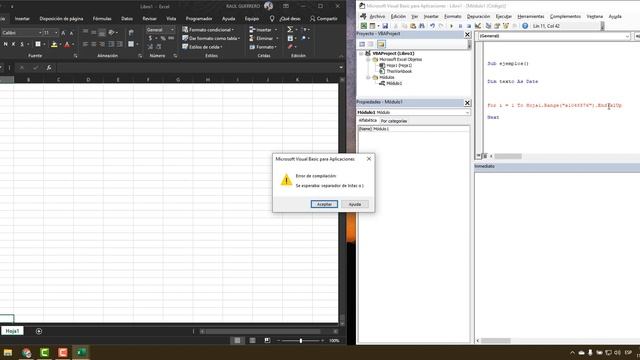
Task: Close the Proyecto - VBAProject panel
Action: 467,35
